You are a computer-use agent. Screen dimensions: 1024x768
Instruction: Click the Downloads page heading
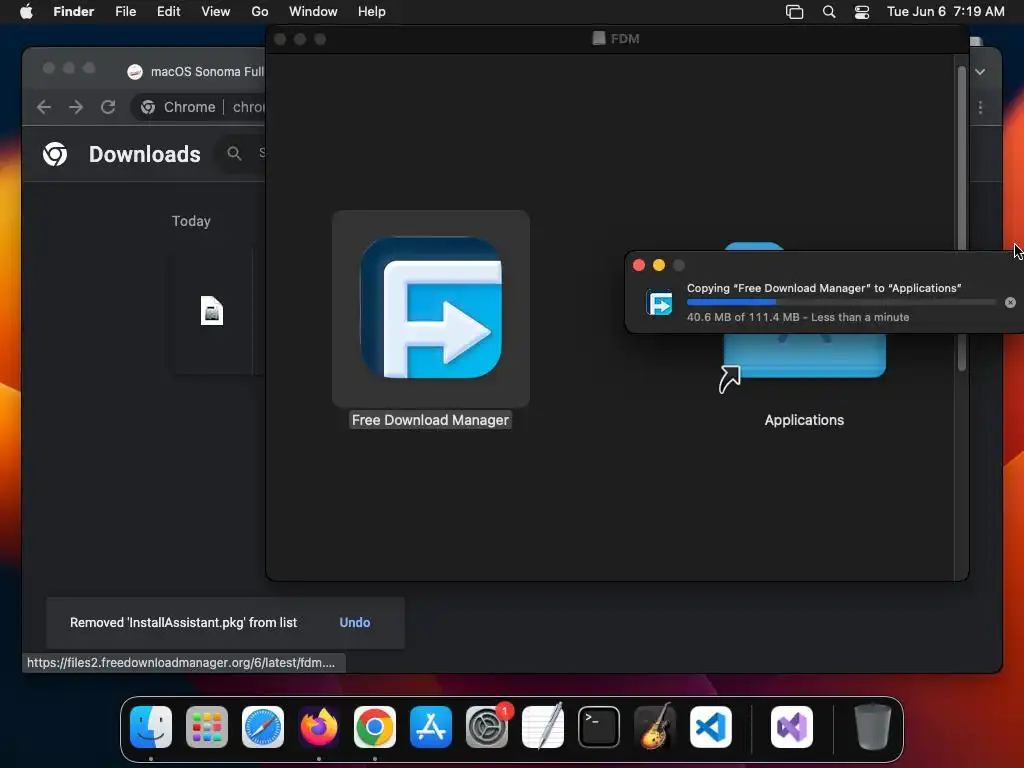(145, 154)
